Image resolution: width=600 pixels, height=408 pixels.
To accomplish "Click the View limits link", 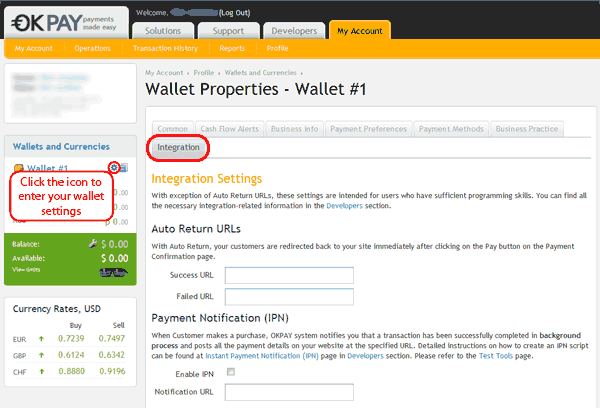I will (26, 270).
